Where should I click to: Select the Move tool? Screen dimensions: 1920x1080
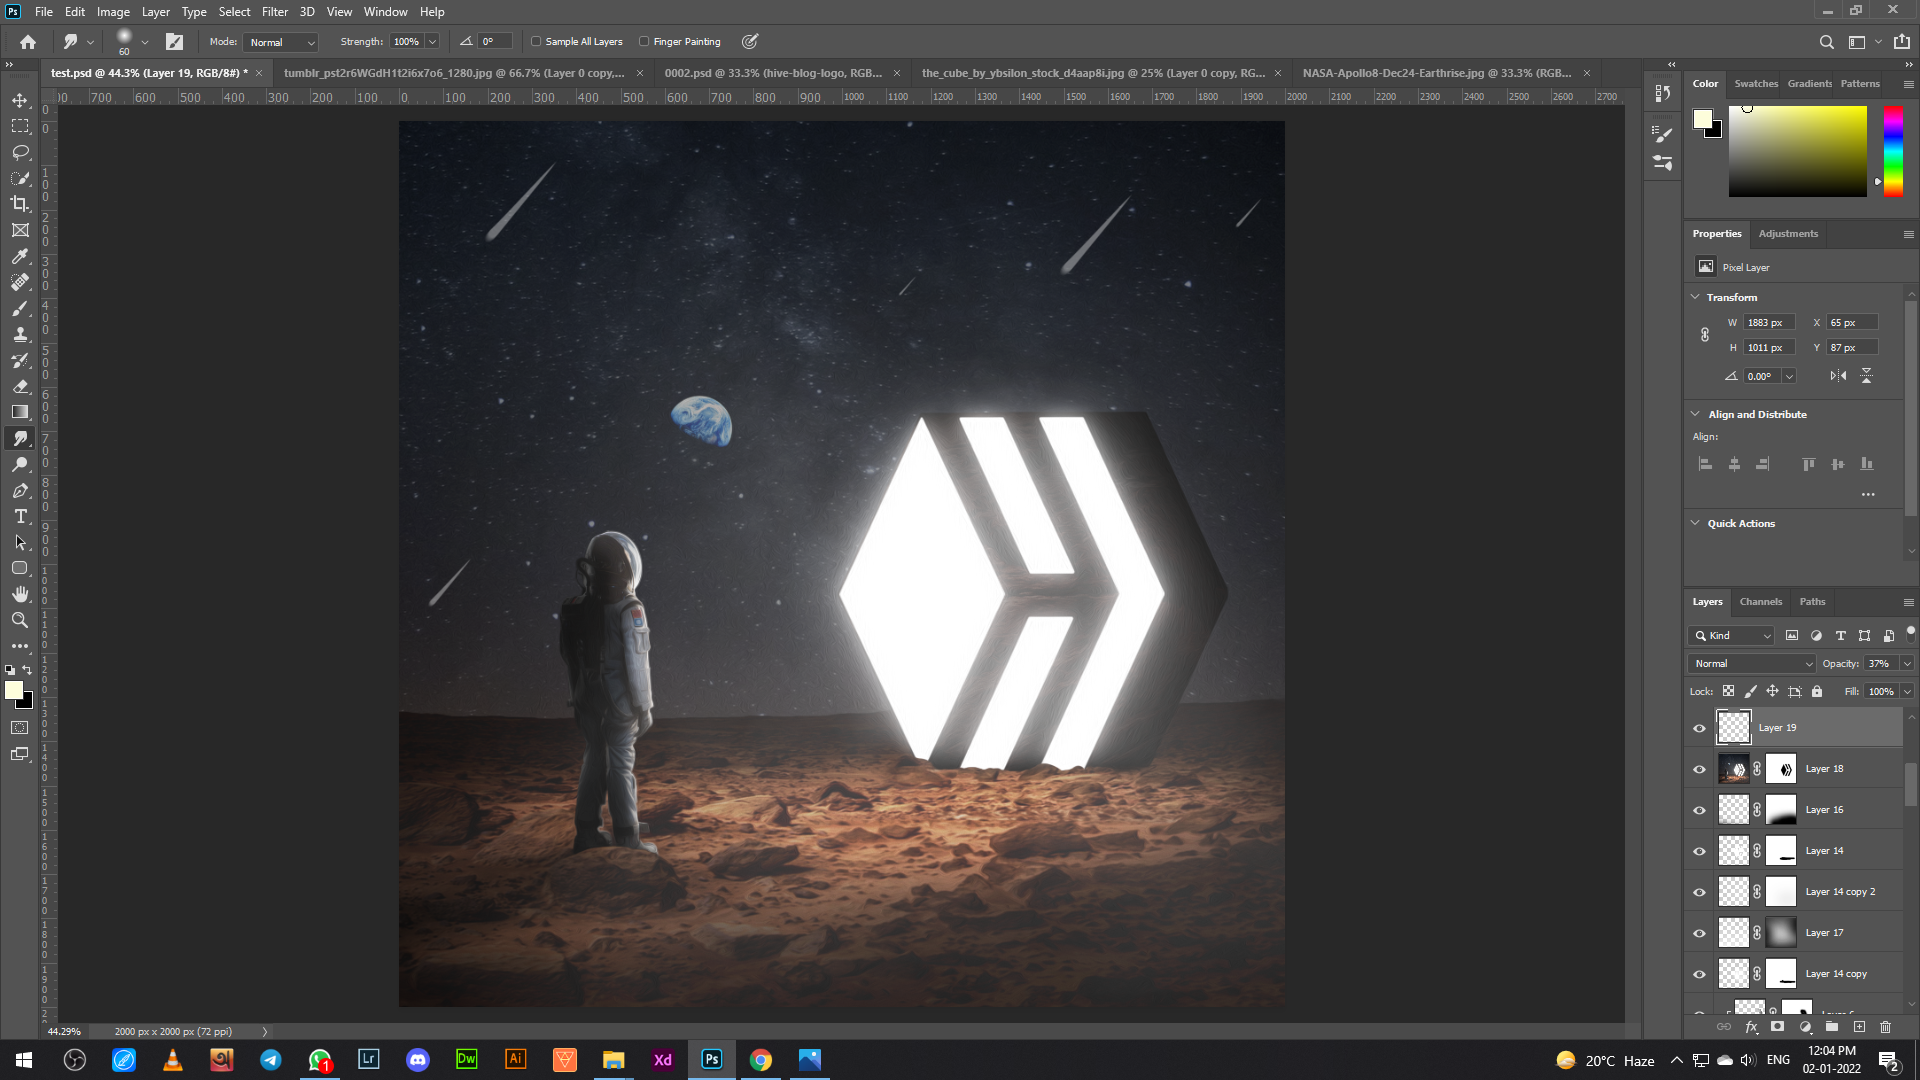20,100
